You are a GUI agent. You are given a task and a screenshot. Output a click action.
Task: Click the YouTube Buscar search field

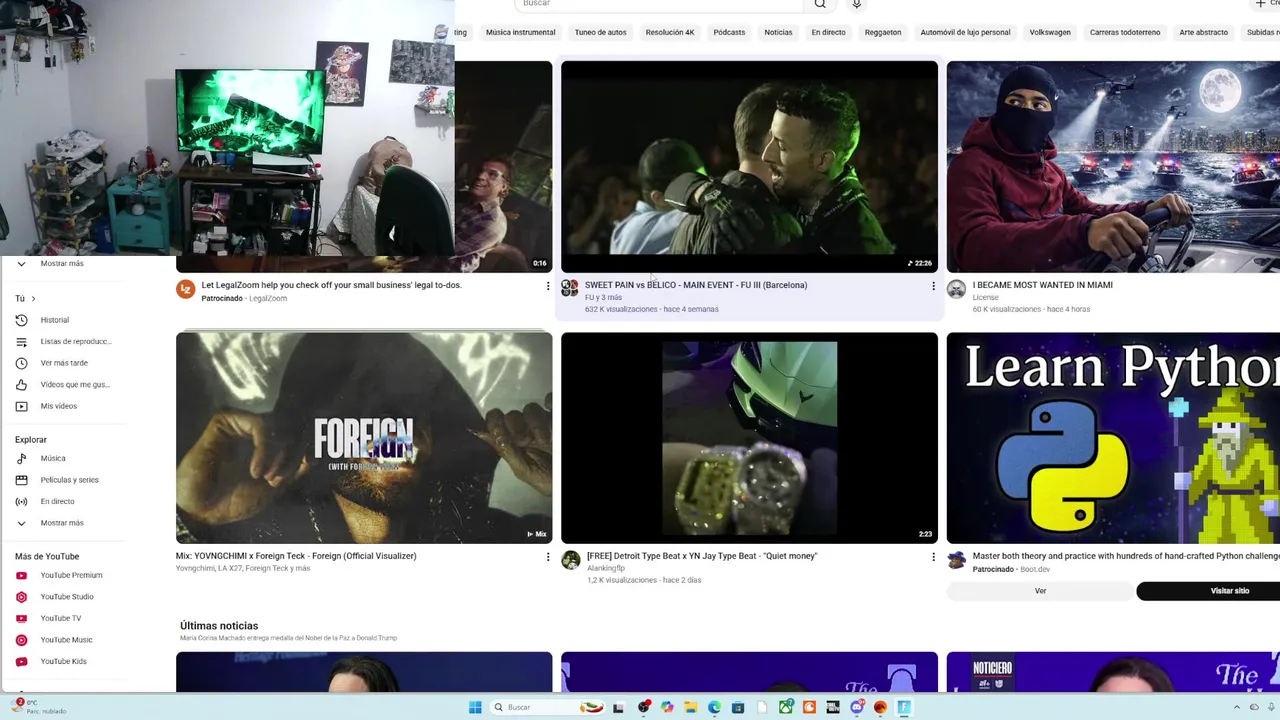coord(660,4)
